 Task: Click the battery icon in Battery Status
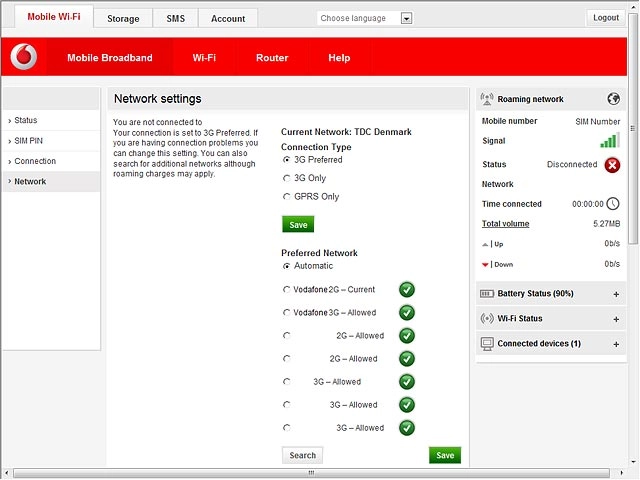point(487,294)
